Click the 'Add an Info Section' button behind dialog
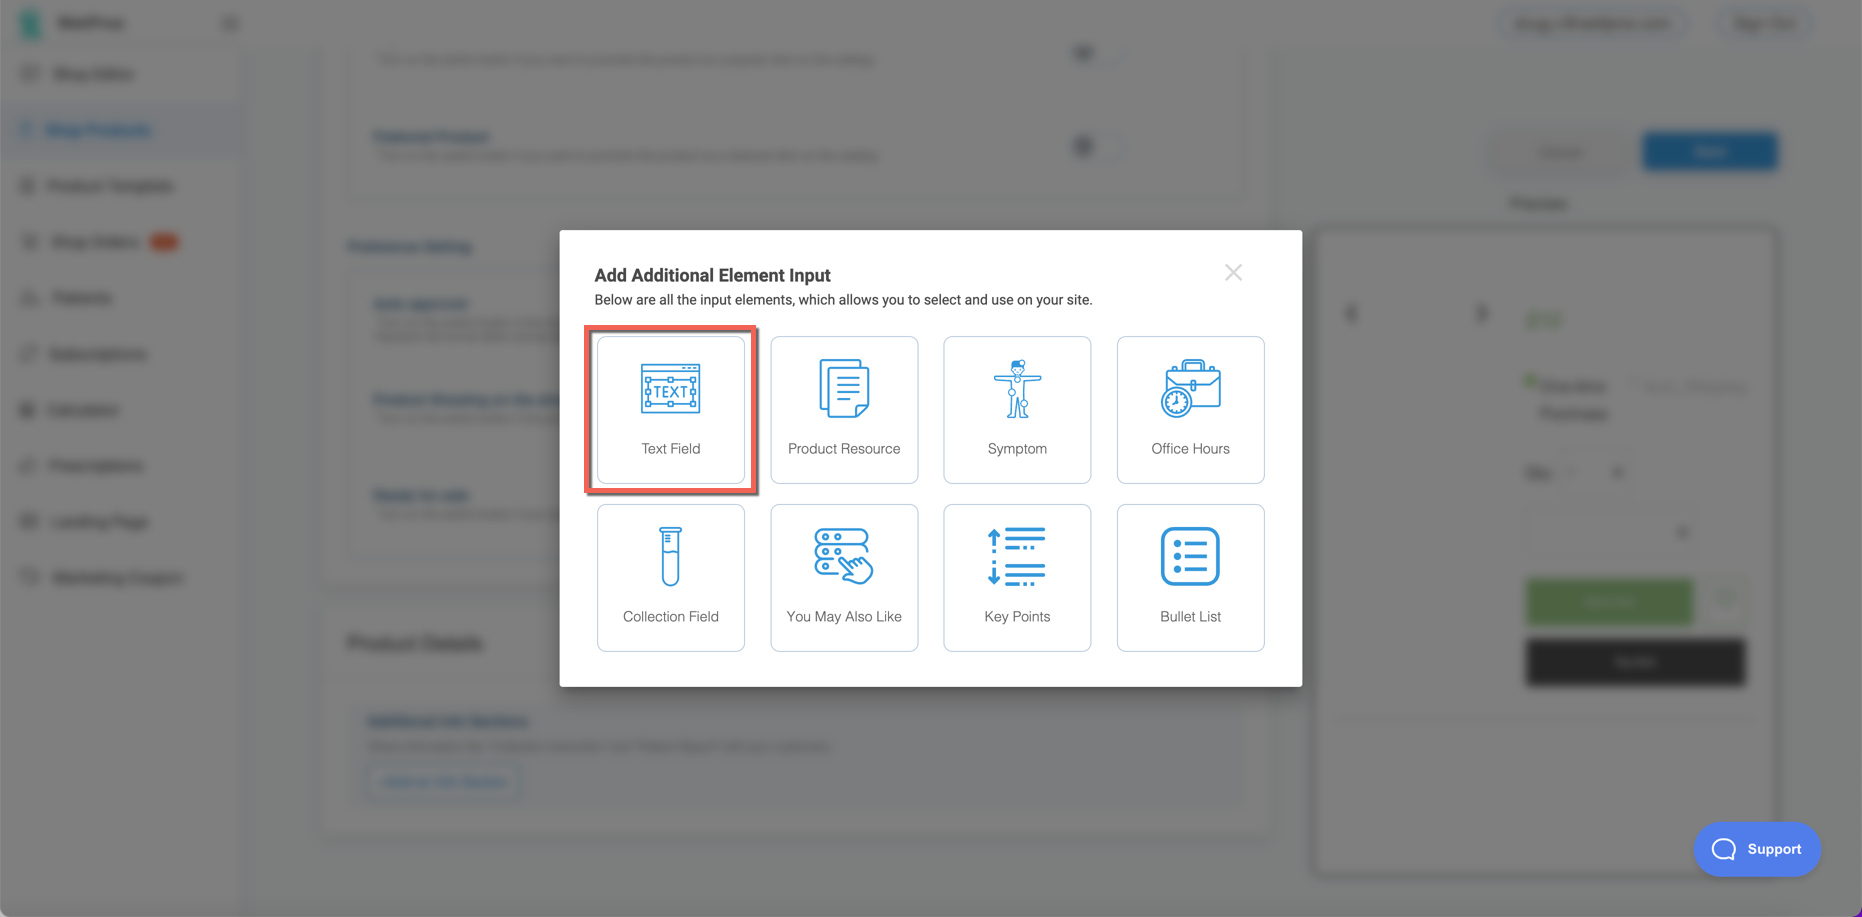 click(444, 782)
